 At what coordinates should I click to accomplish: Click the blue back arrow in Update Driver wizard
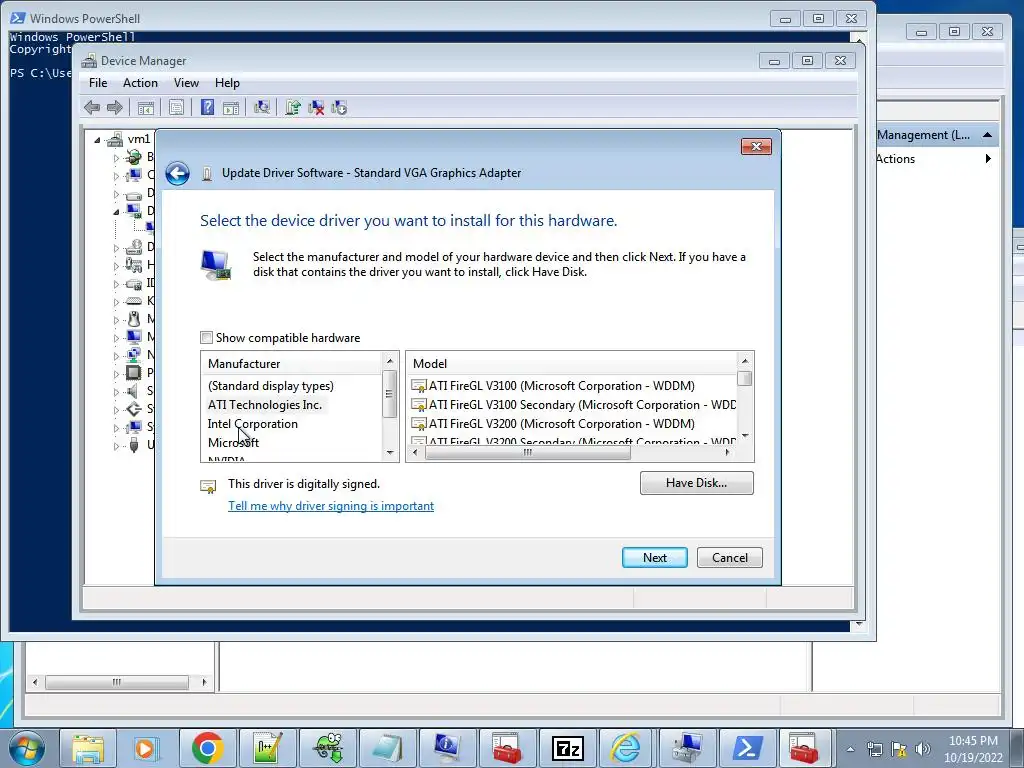click(x=177, y=173)
